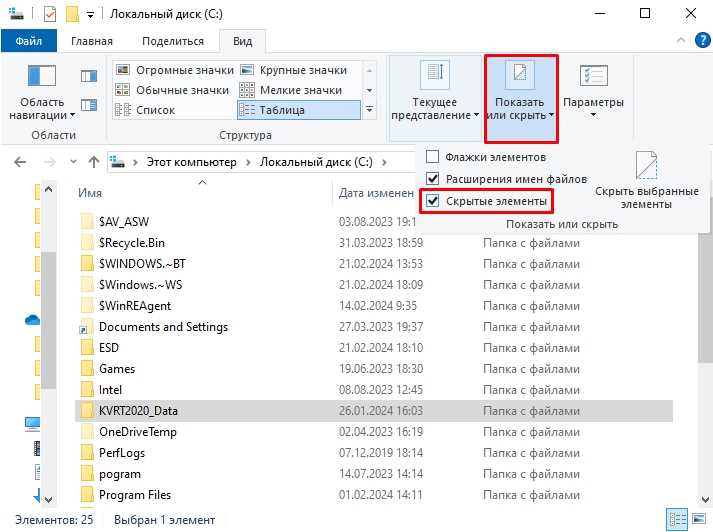Switch to the Главная tab

tap(92, 41)
